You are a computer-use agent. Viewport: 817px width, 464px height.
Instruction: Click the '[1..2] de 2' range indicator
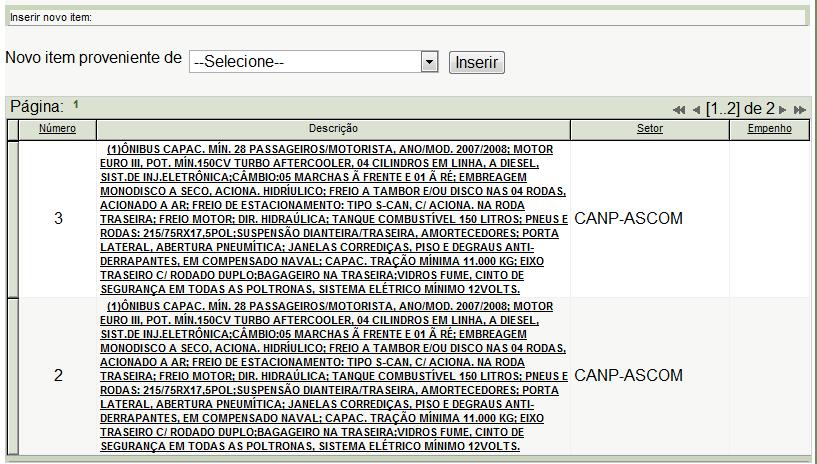pos(740,109)
